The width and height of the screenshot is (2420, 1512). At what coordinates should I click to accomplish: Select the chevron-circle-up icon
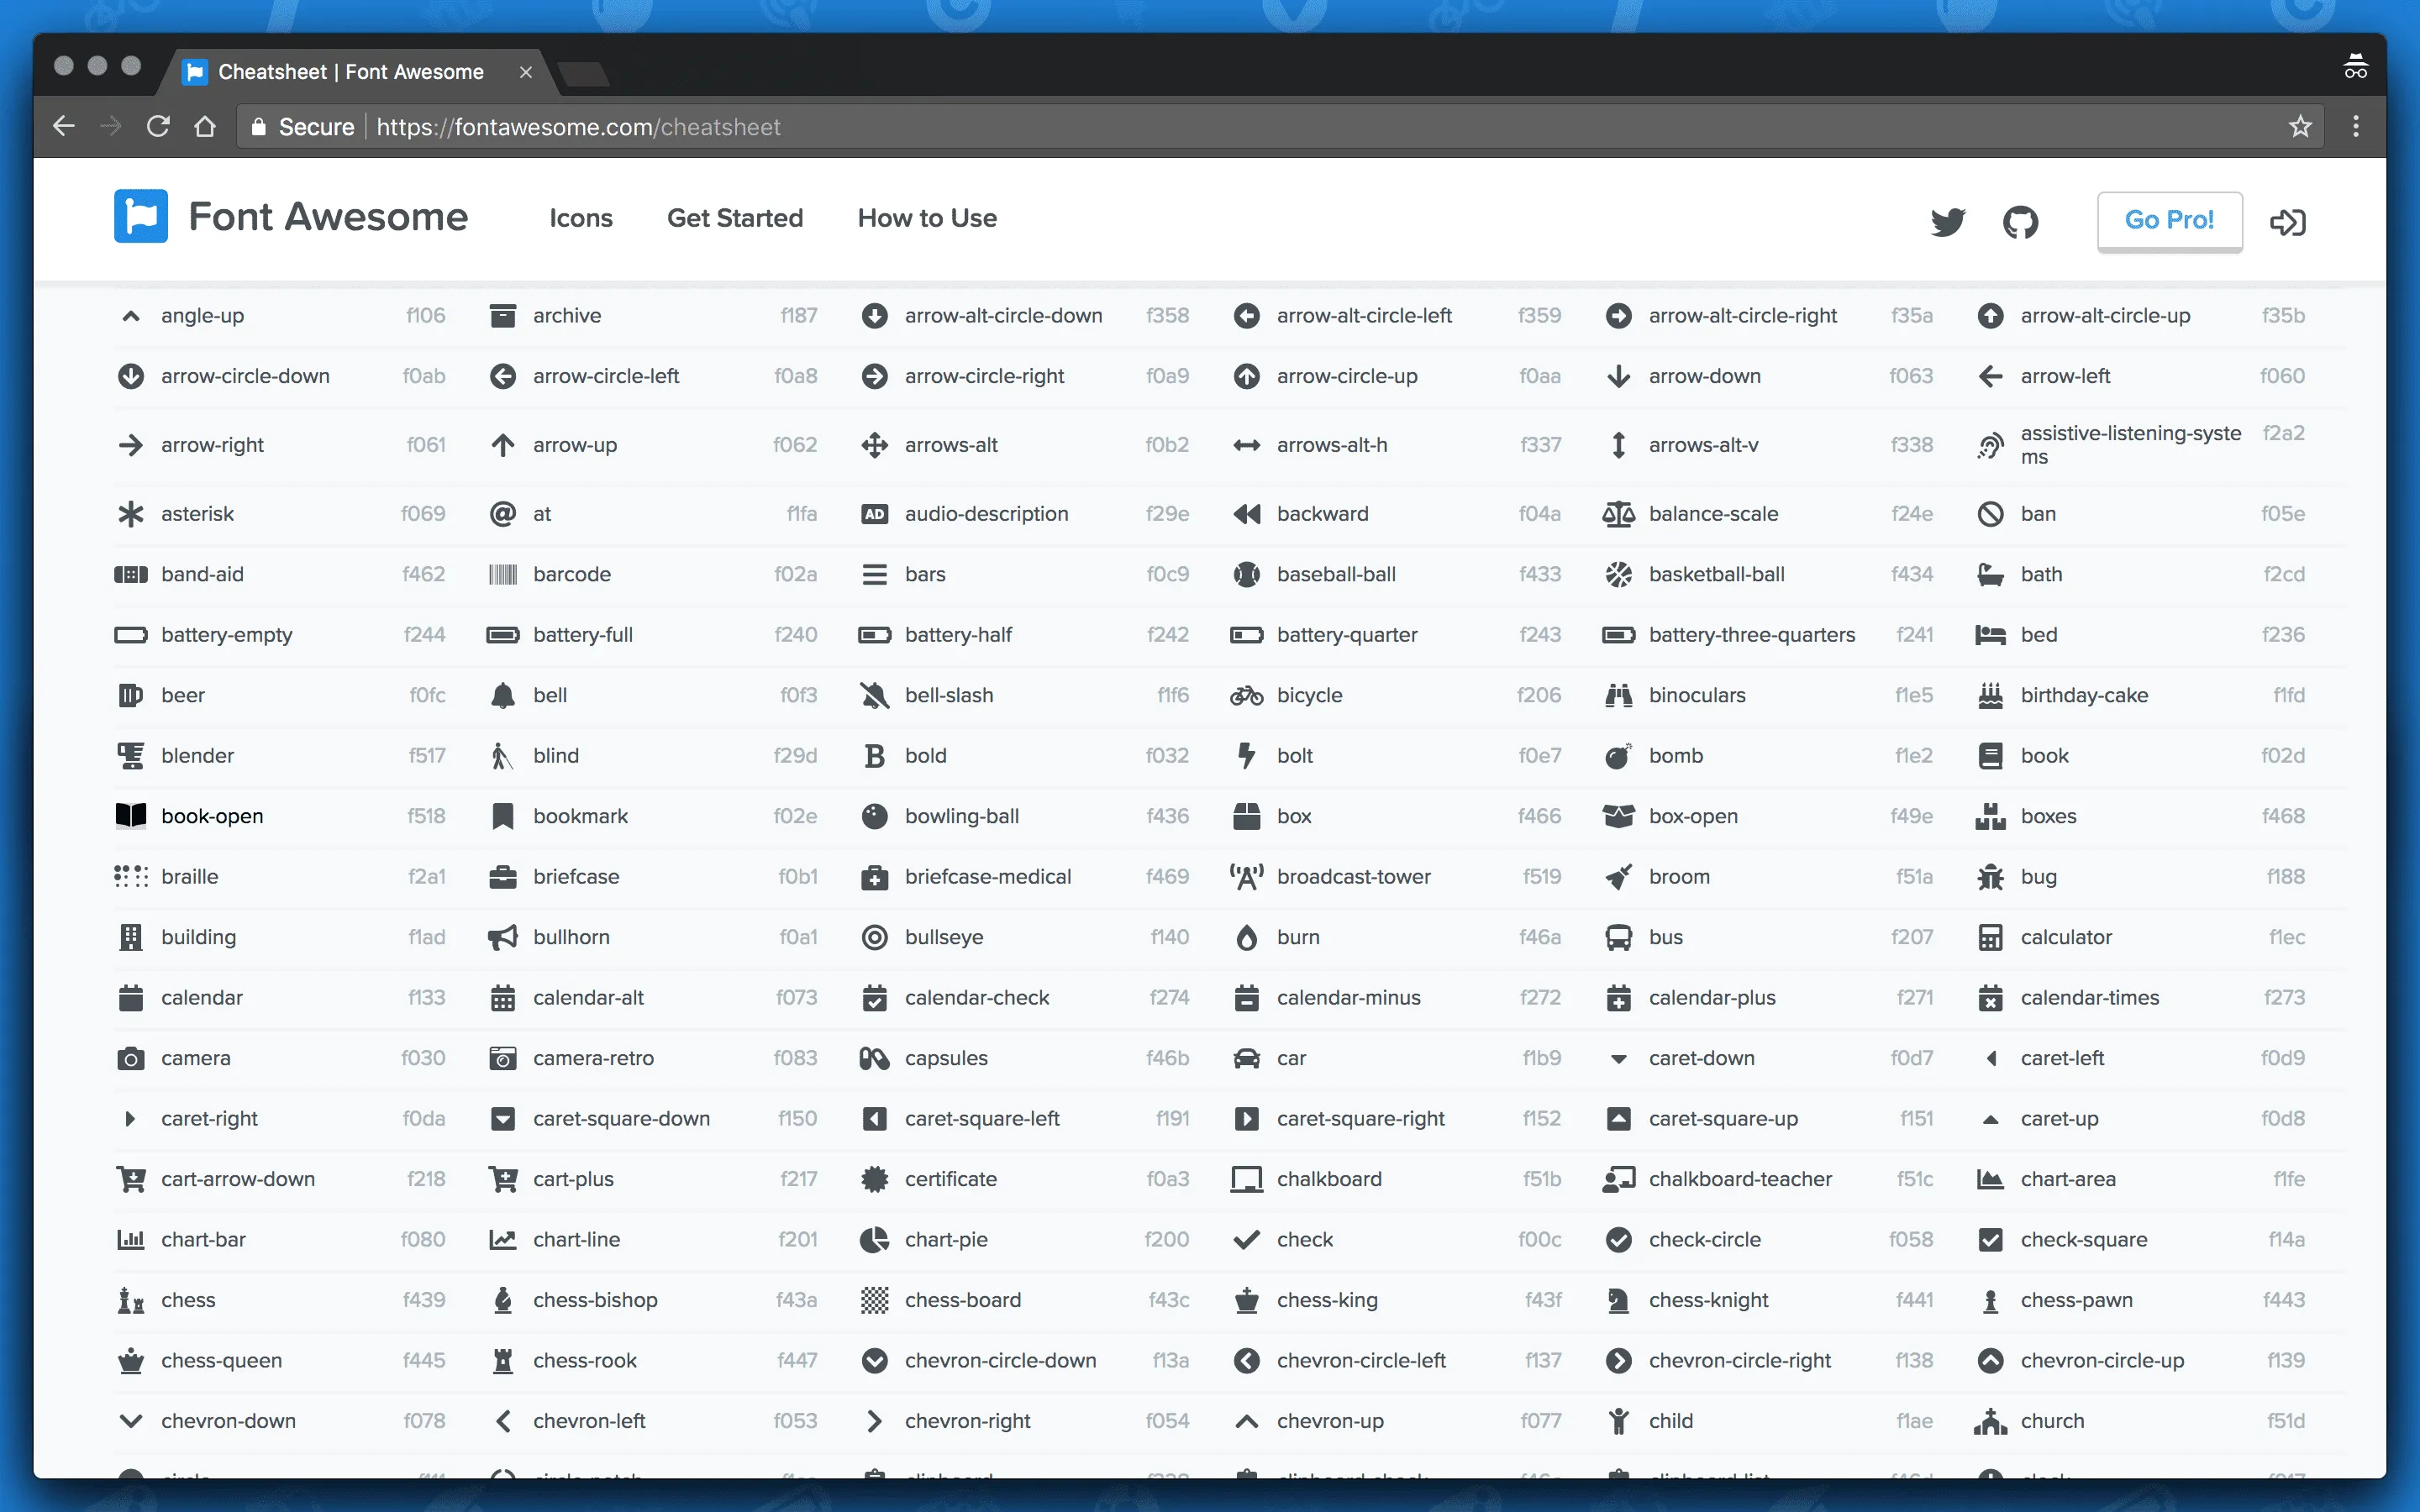(x=1991, y=1360)
